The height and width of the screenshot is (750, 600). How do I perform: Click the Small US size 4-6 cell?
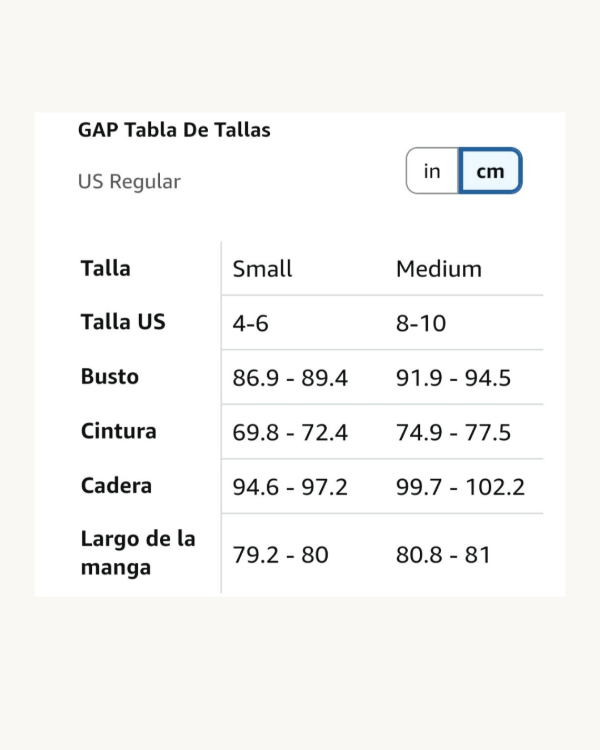click(251, 324)
